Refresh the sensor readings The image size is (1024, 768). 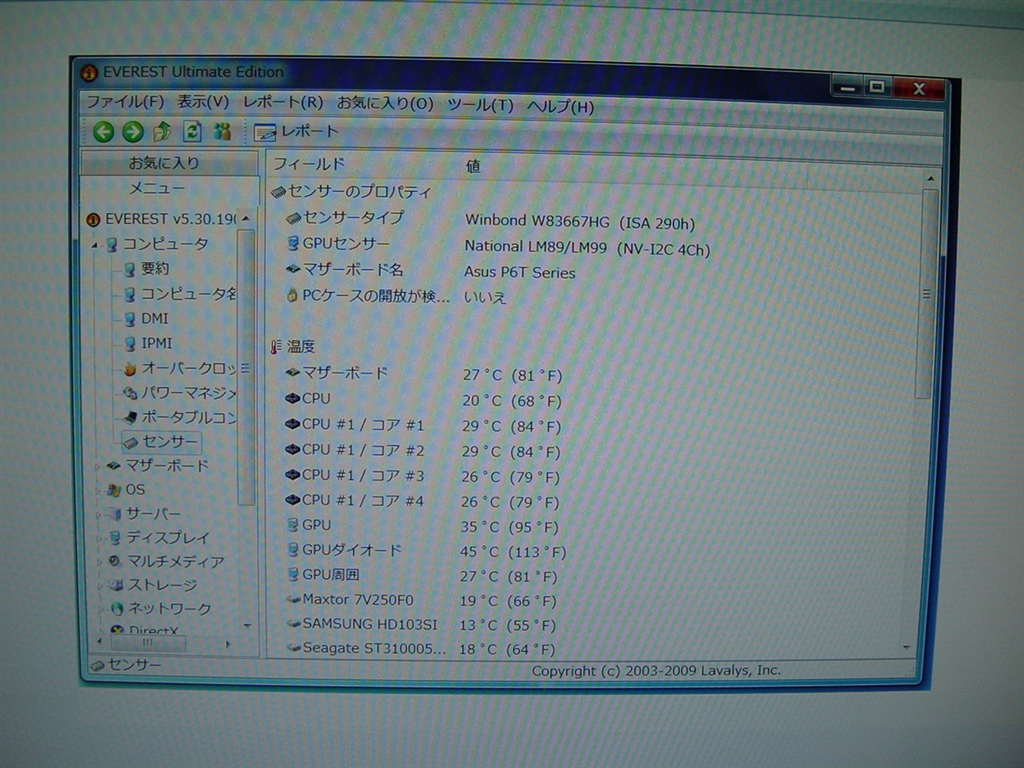(192, 132)
